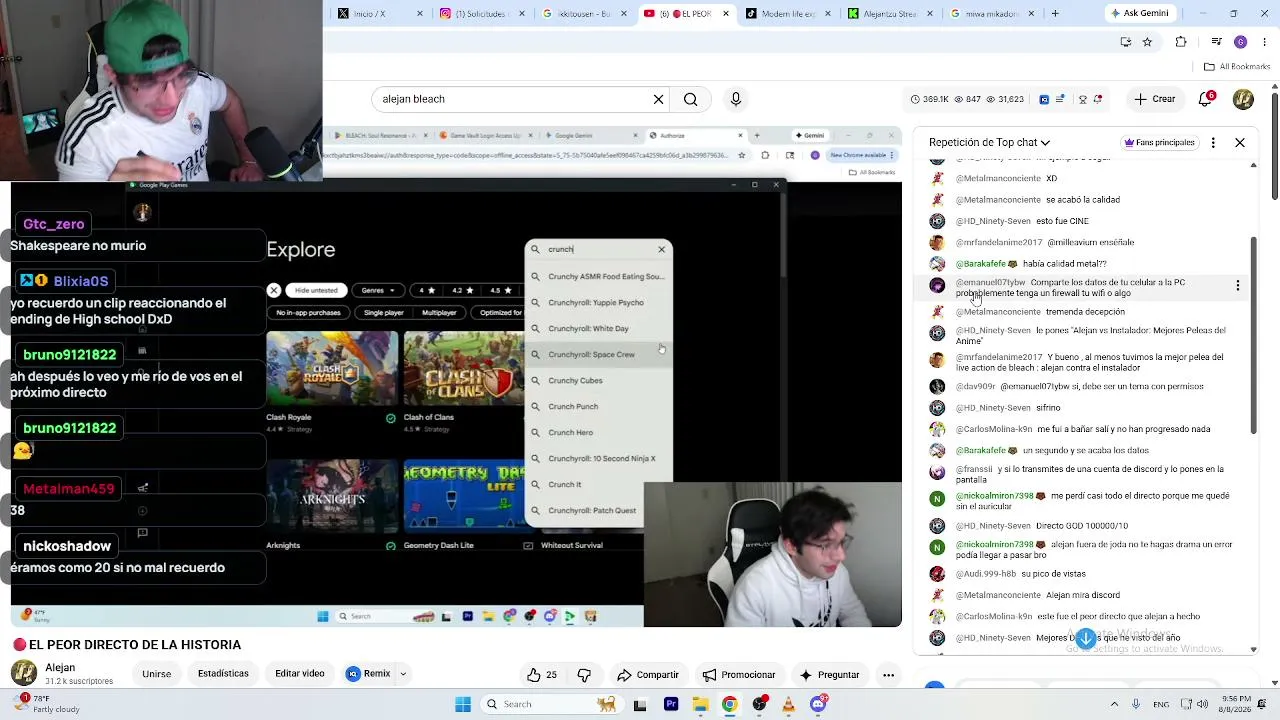Clear the crunch search in Google Play Games
This screenshot has width=1280, height=720.
[x=661, y=249]
